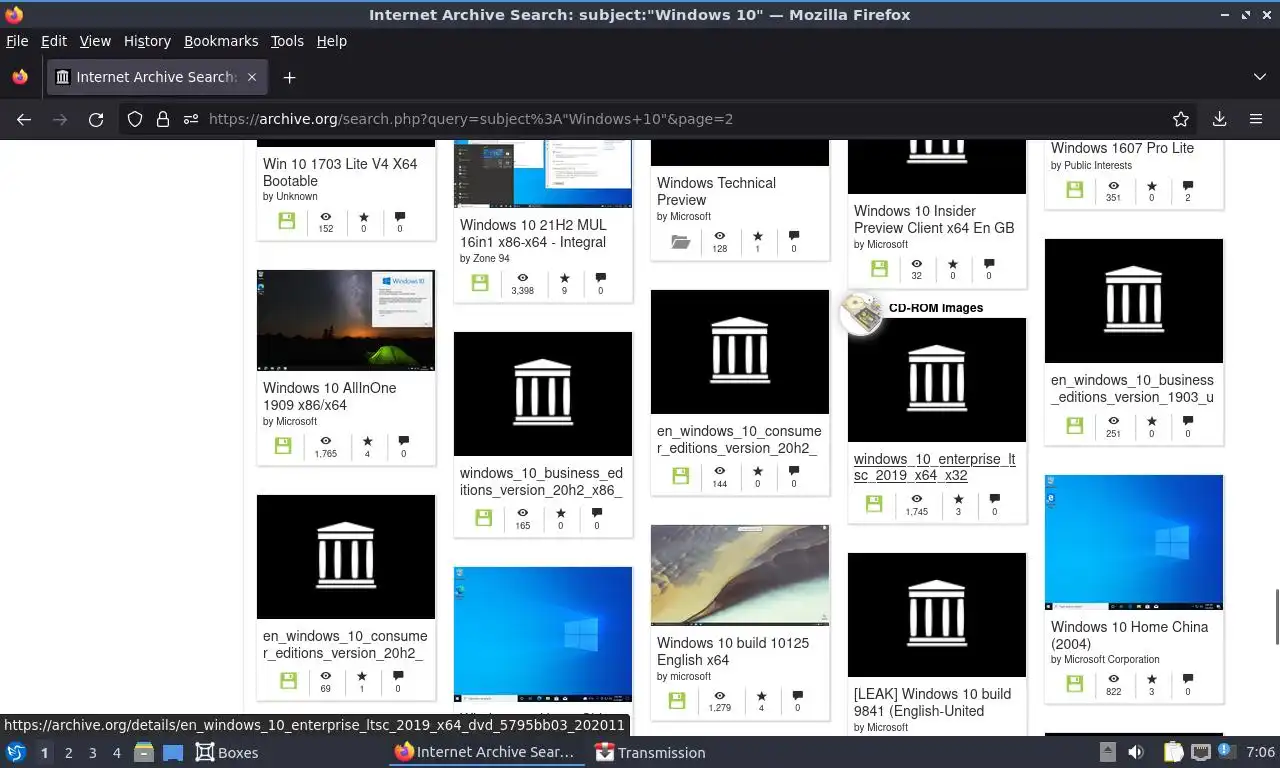Open the Tools menu
Viewport: 1280px width, 768px height.
(287, 41)
